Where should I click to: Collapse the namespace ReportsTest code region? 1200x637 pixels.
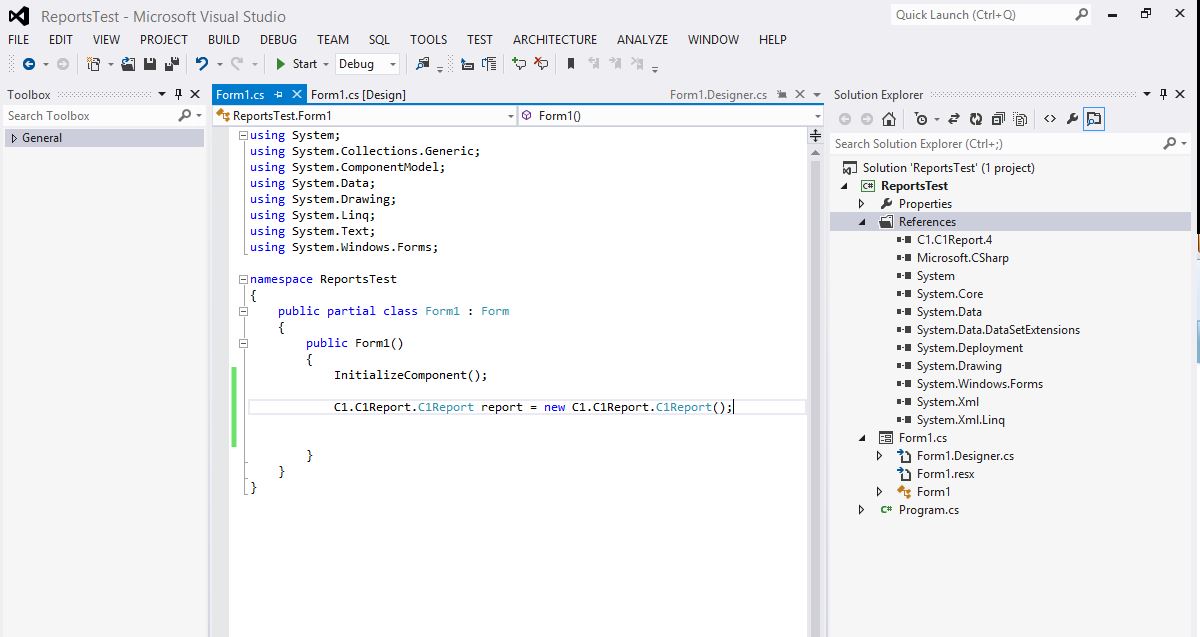point(244,279)
